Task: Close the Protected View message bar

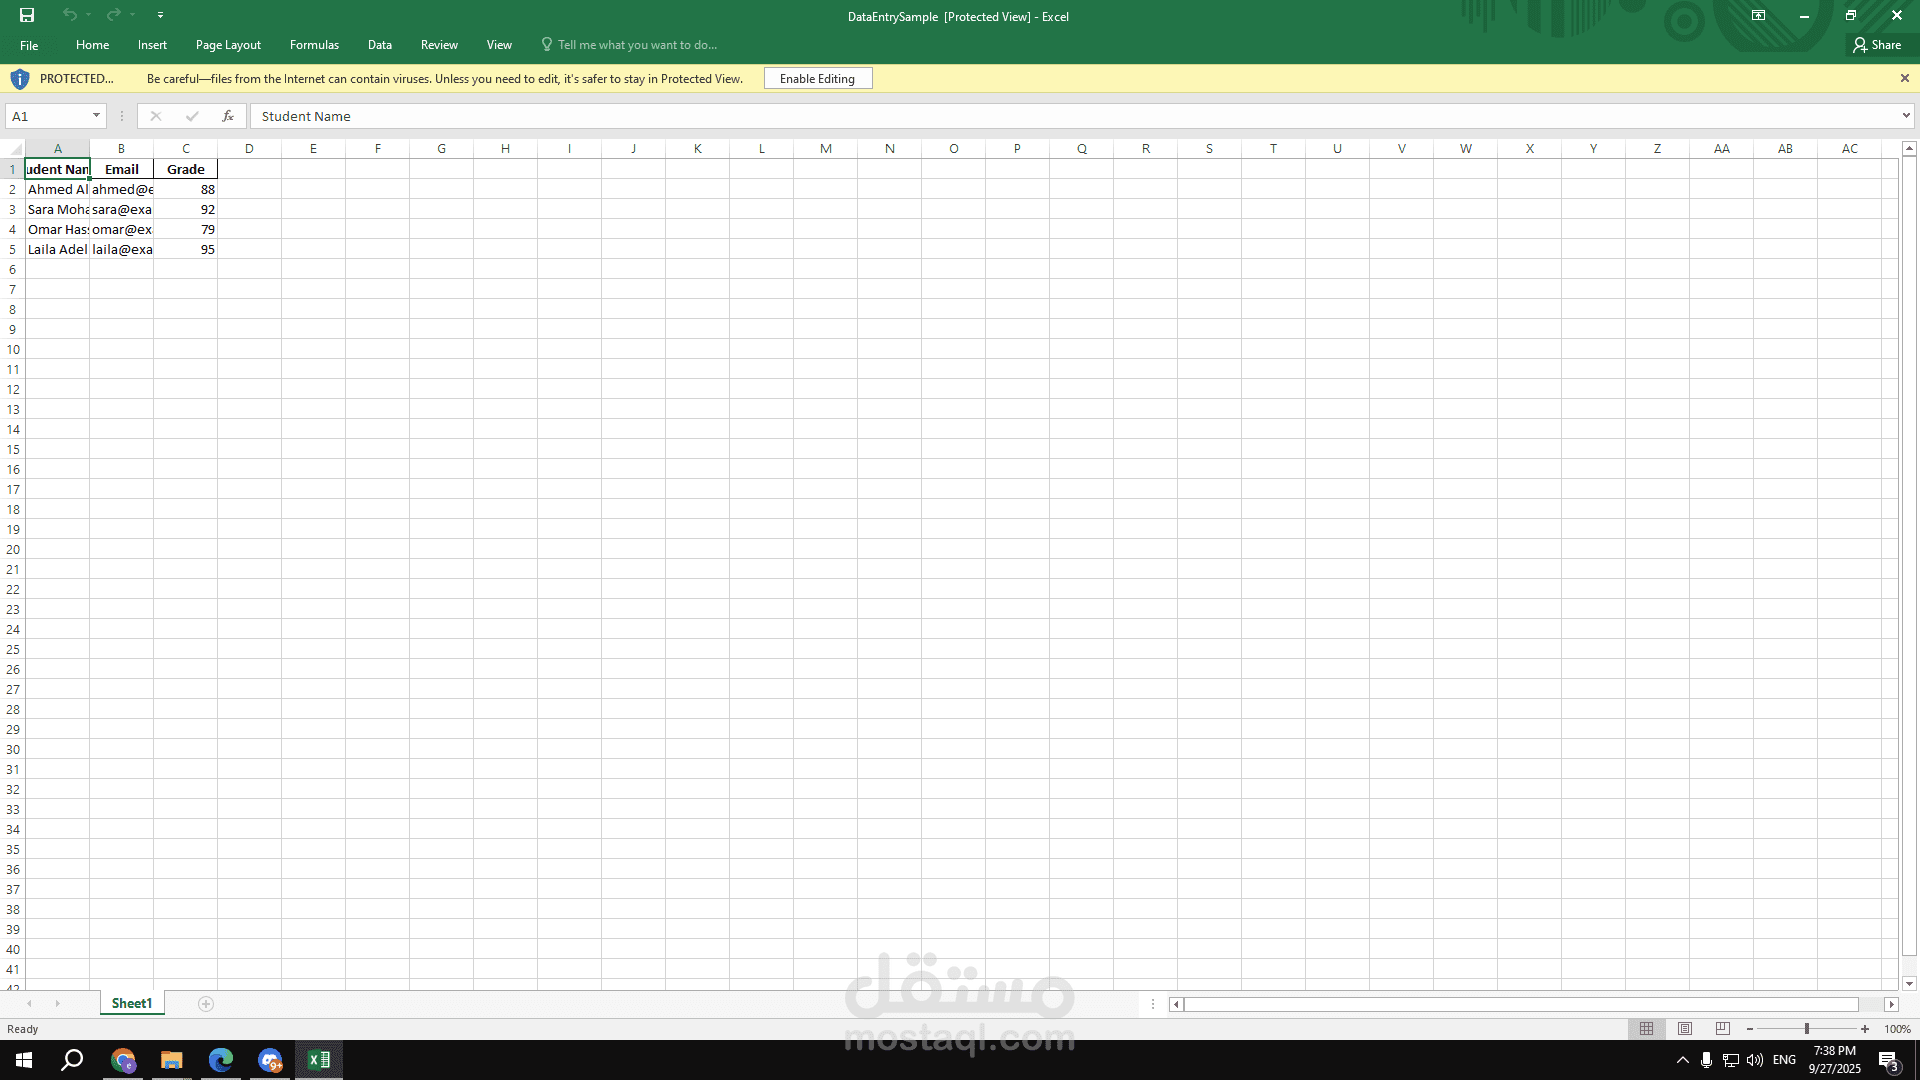Action: [x=1905, y=78]
